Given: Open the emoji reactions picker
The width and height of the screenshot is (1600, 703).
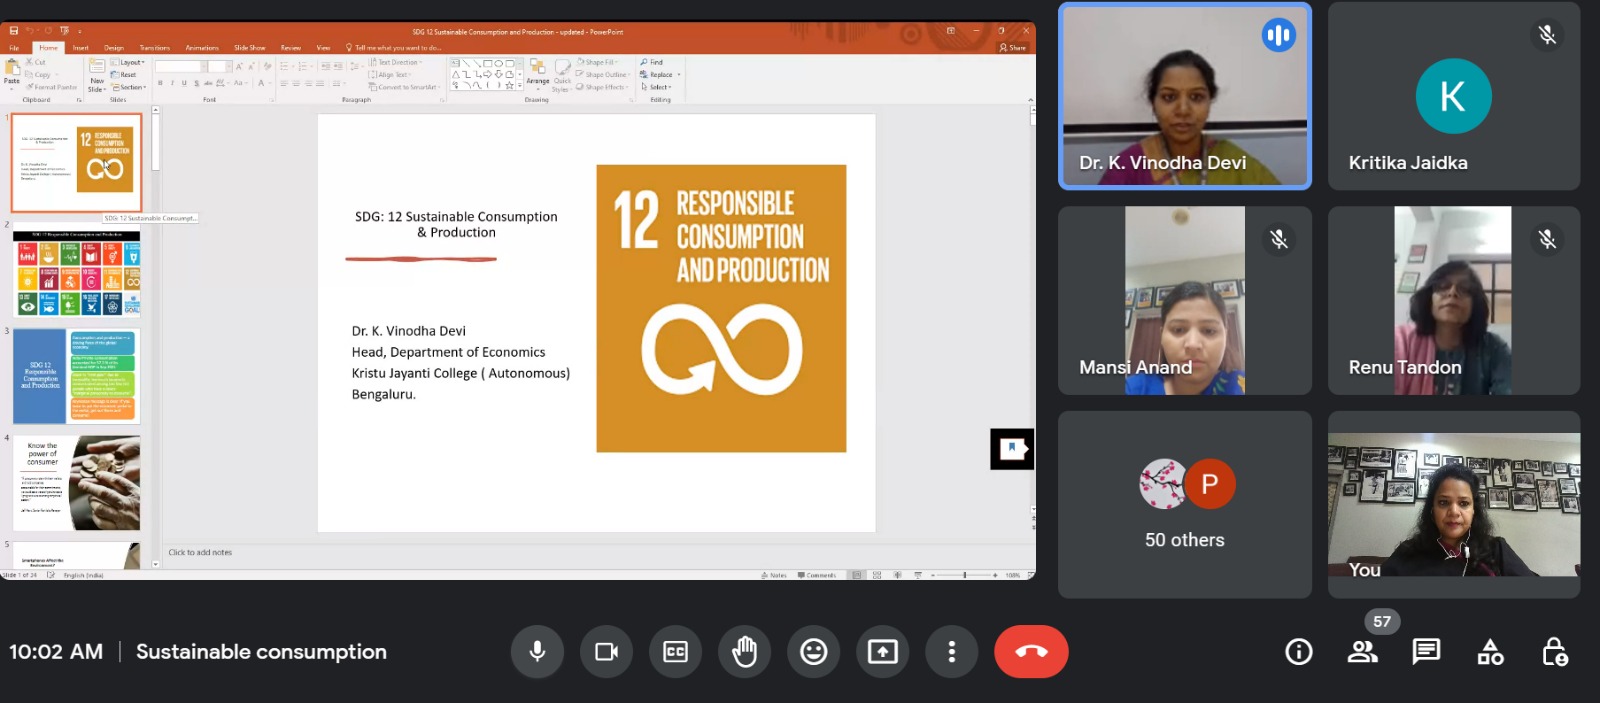Looking at the screenshot, I should tap(813, 652).
